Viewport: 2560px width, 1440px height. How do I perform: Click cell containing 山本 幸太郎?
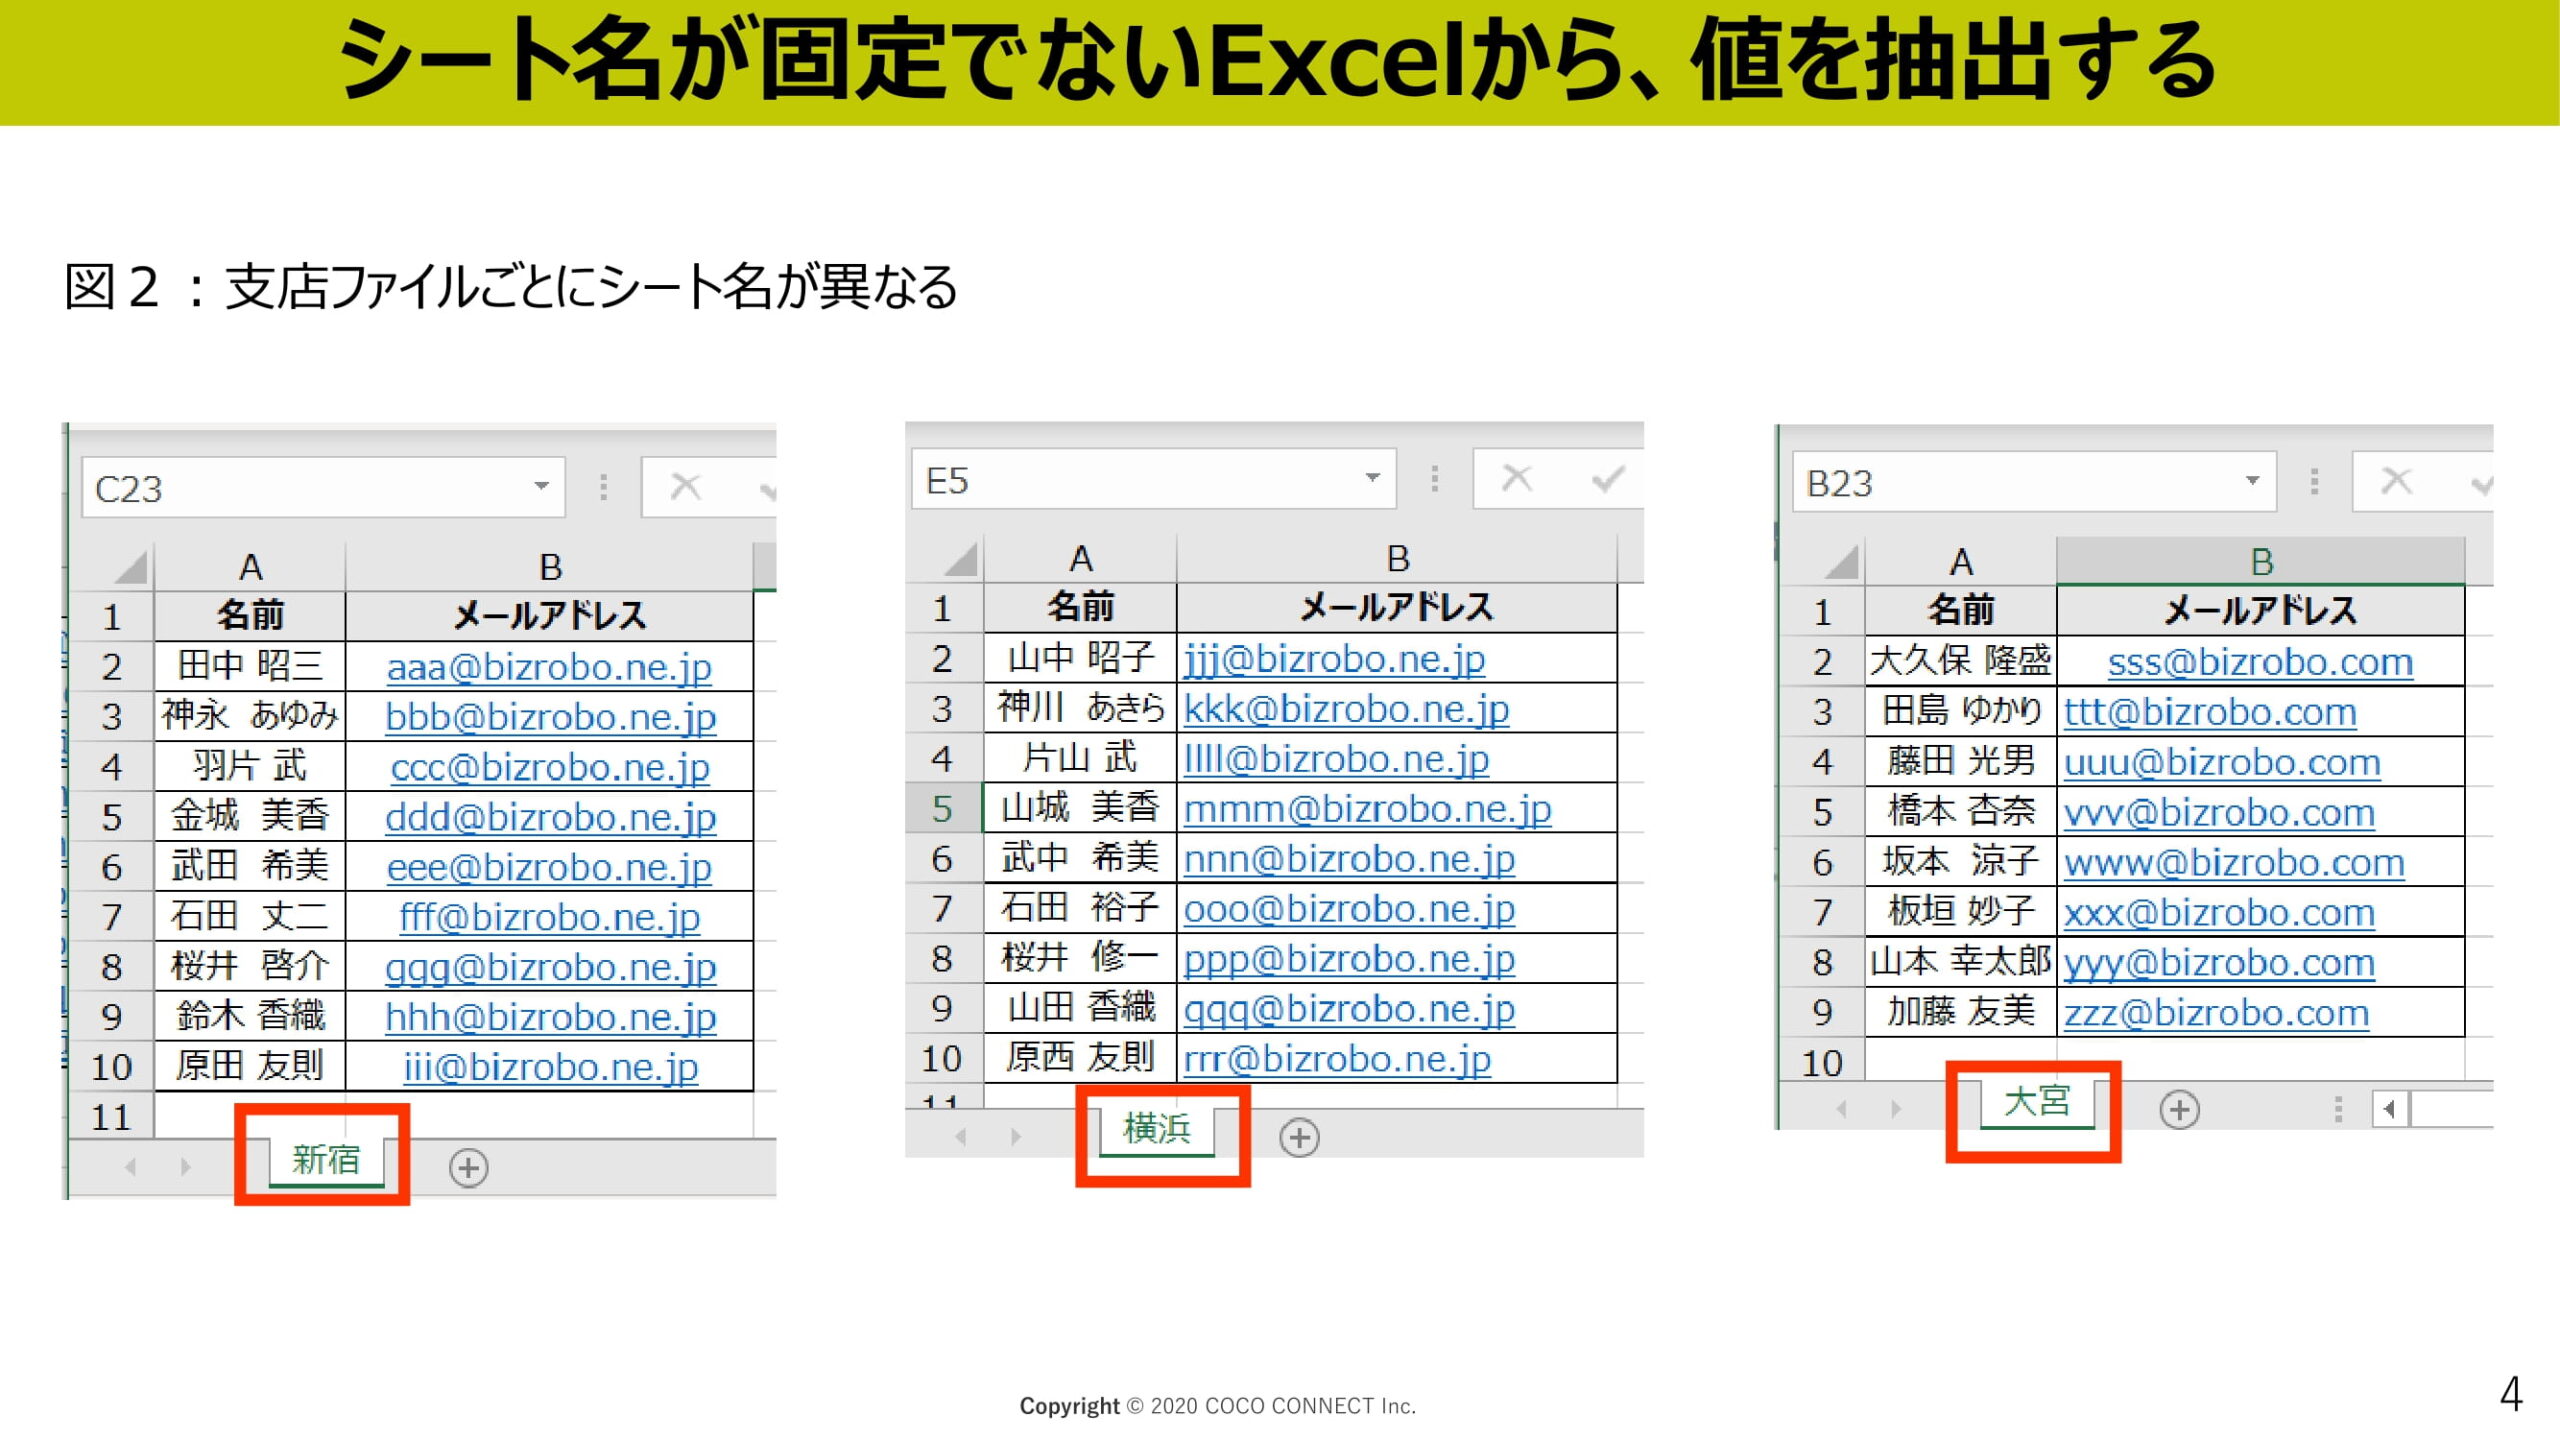[x=1961, y=962]
